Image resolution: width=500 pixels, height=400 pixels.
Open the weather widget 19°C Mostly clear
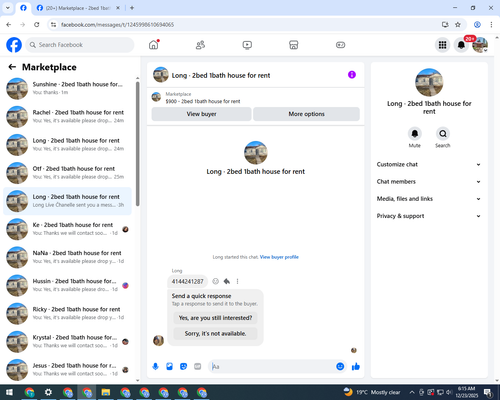click(x=372, y=392)
